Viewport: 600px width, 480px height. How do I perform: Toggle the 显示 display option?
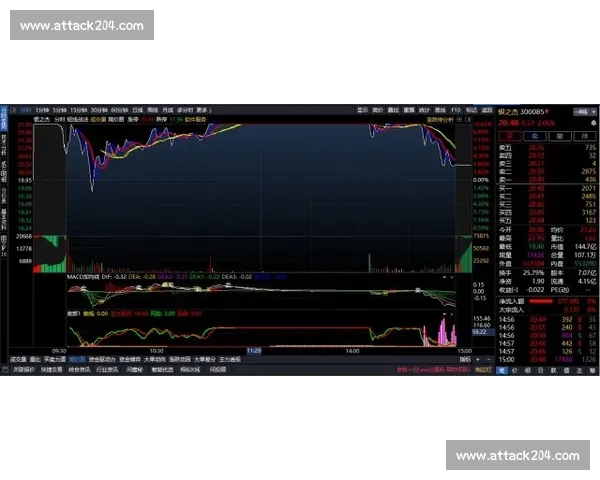362,110
